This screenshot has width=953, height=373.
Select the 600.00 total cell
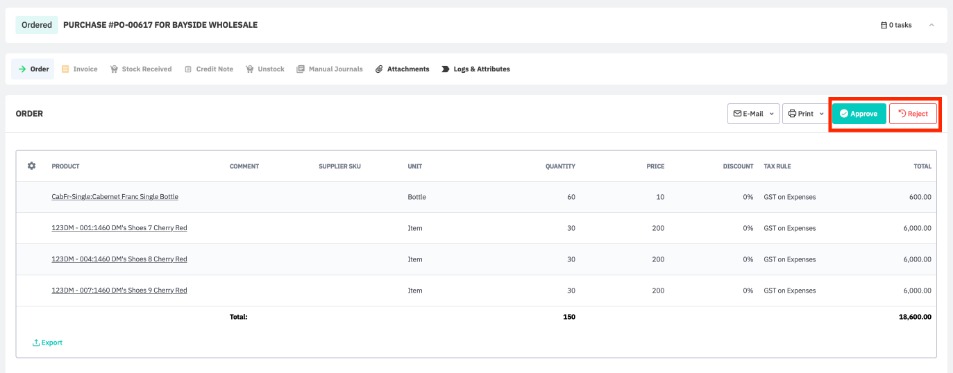[920, 197]
